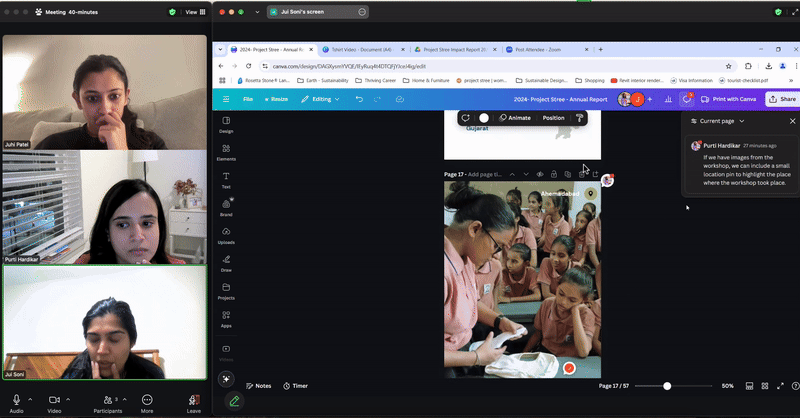Viewport: 800px width, 418px height.
Task: Open the Chrome bookmarks apps grid icon
Action: point(222,80)
